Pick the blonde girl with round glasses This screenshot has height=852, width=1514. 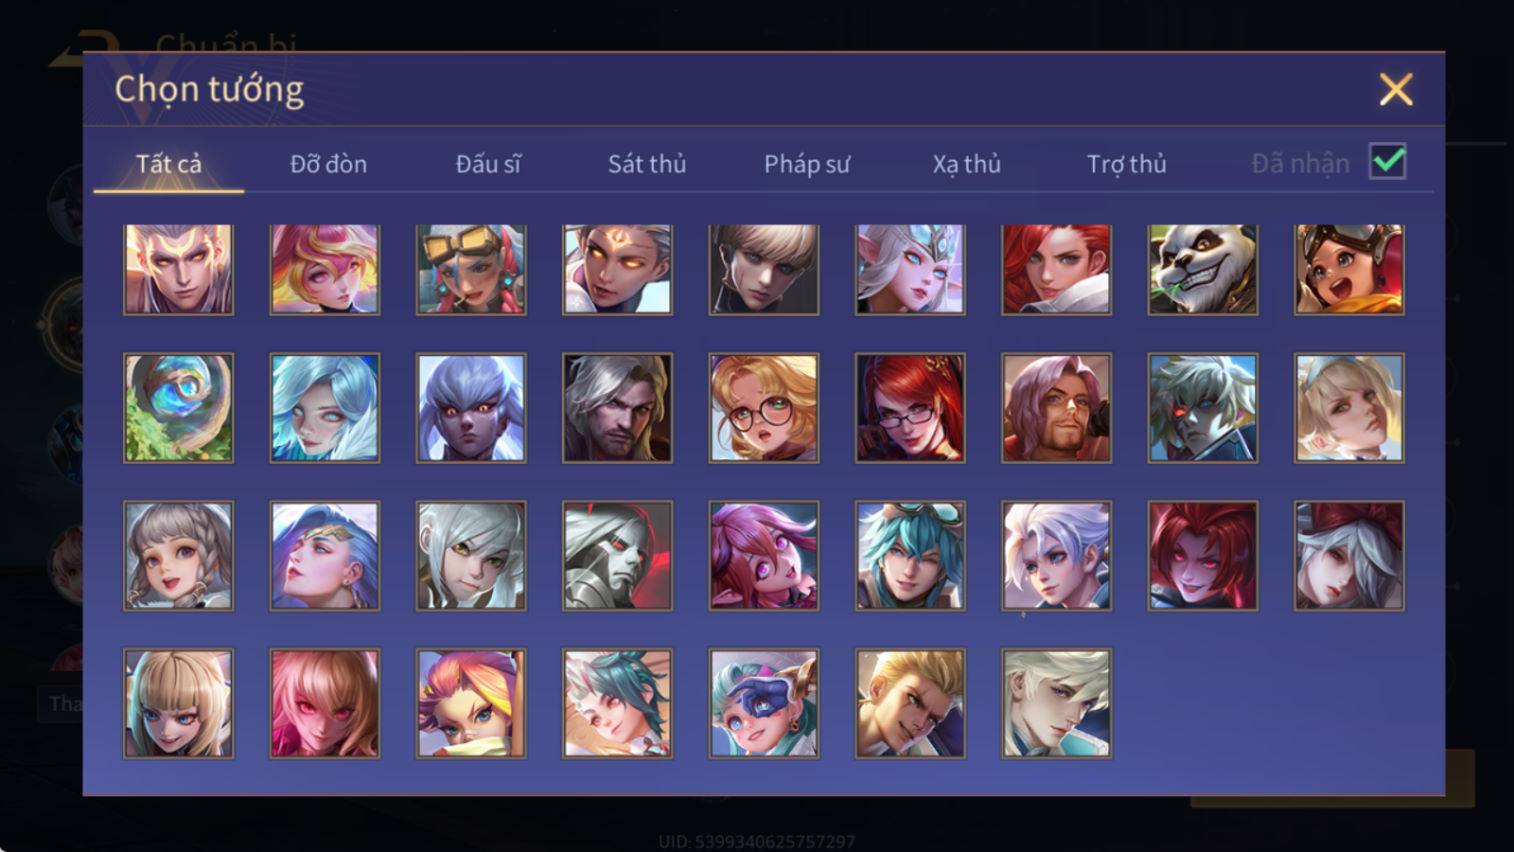point(764,408)
